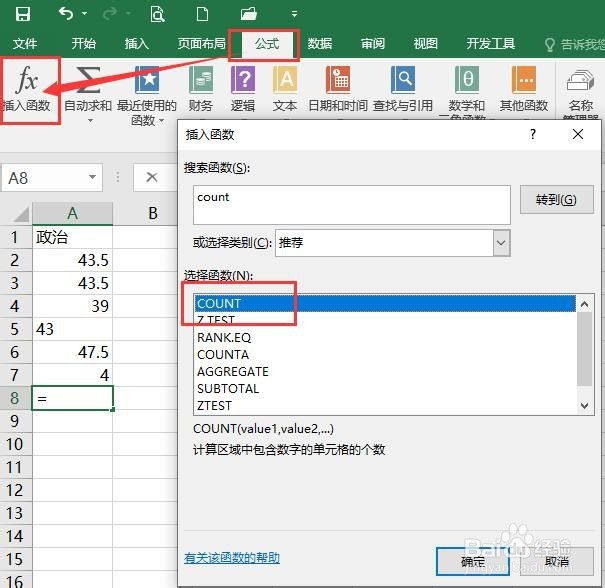The width and height of the screenshot is (605, 588).
Task: Open the 查找与引用 functions icon
Action: click(403, 80)
